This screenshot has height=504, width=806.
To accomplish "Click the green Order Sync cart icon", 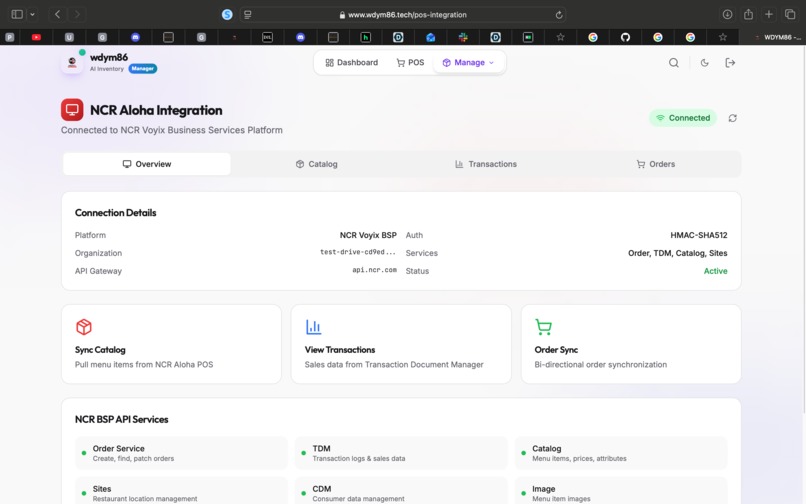I will pyautogui.click(x=543, y=327).
